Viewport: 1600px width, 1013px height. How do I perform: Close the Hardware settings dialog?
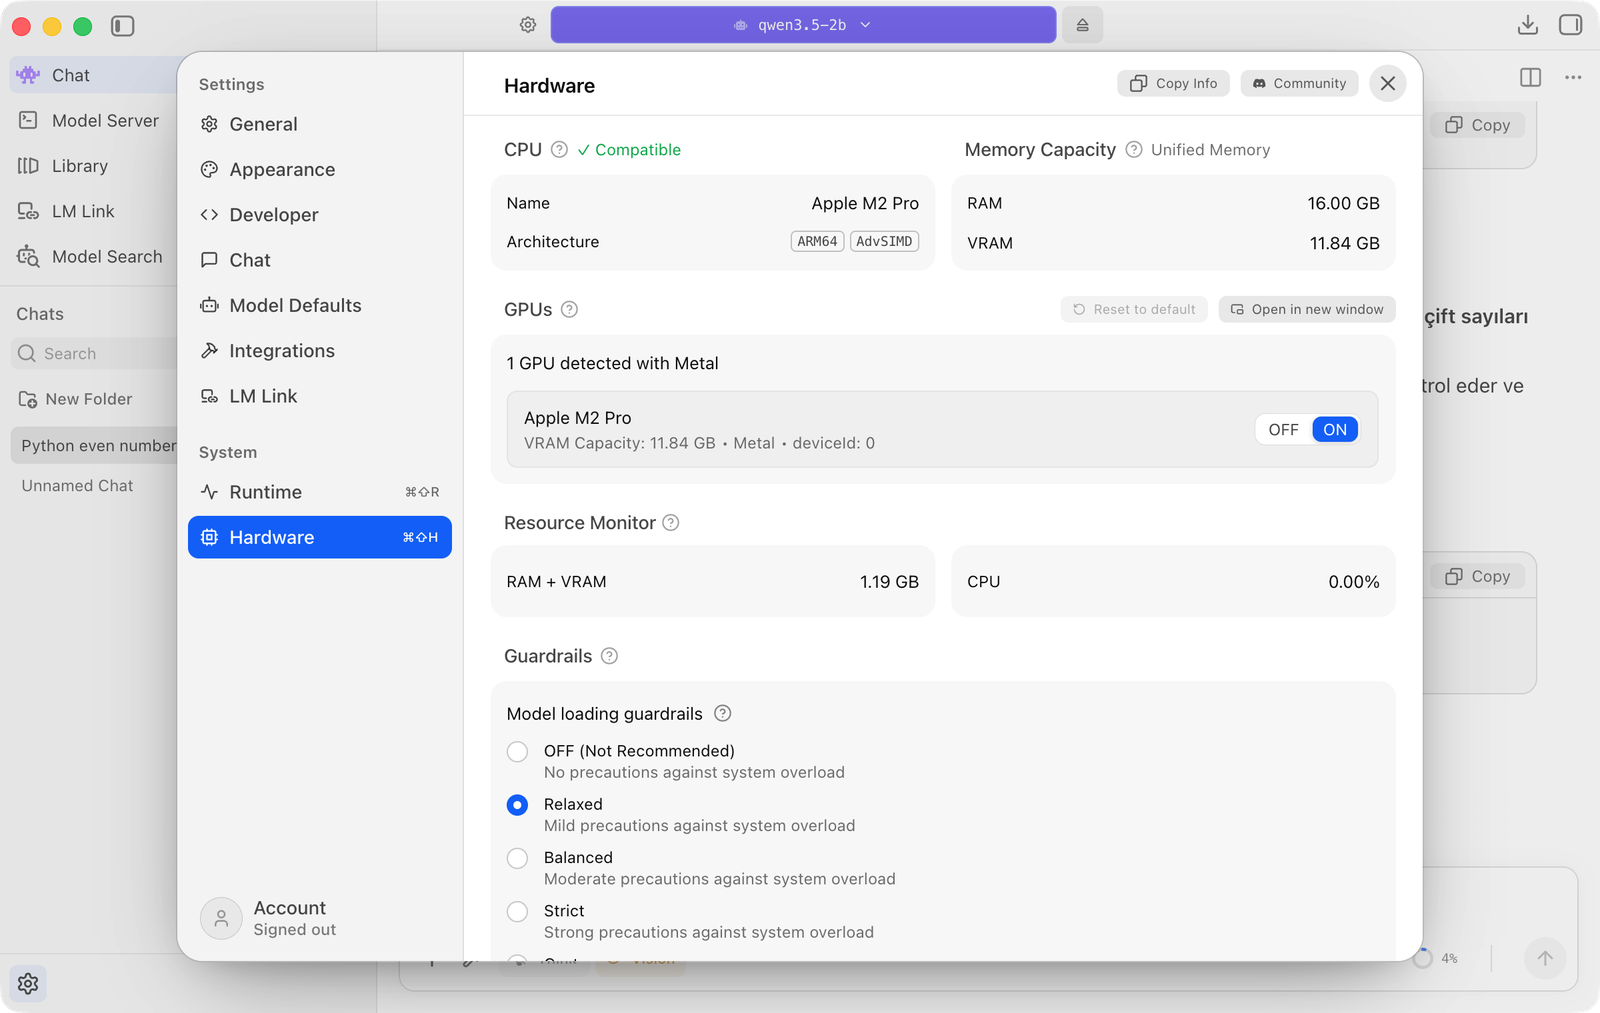point(1387,84)
